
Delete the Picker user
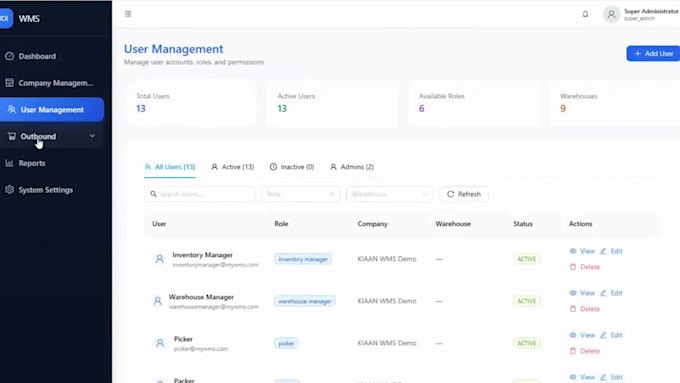pos(585,351)
